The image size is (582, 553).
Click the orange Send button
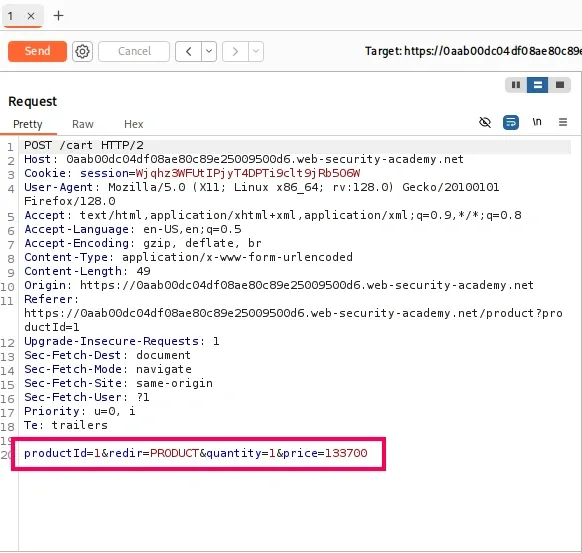(37, 51)
